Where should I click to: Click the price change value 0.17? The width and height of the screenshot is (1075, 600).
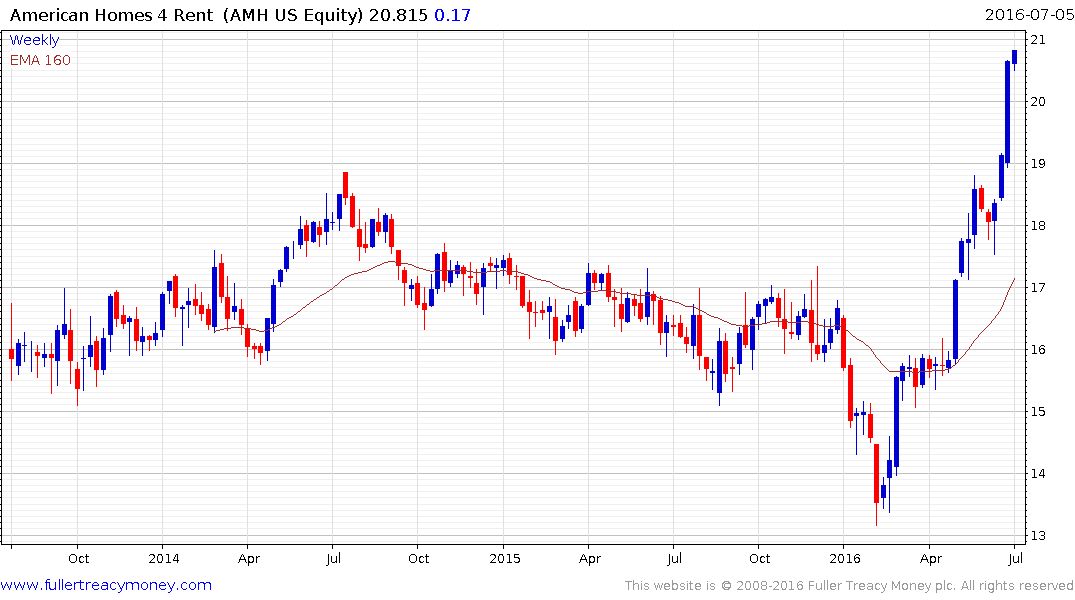click(x=452, y=15)
